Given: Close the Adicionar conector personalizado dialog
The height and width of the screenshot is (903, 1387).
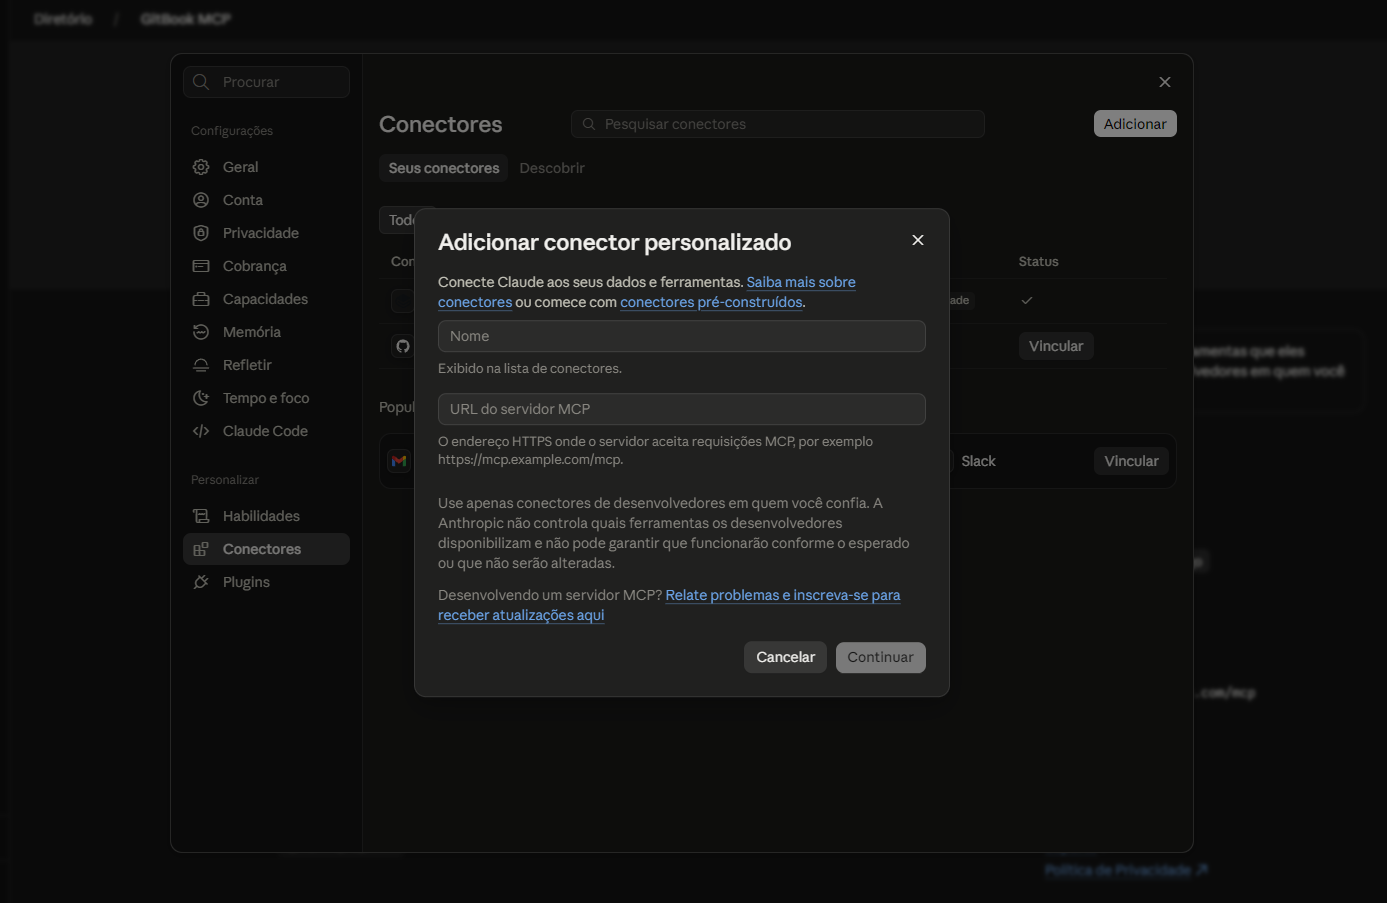Looking at the screenshot, I should (918, 240).
